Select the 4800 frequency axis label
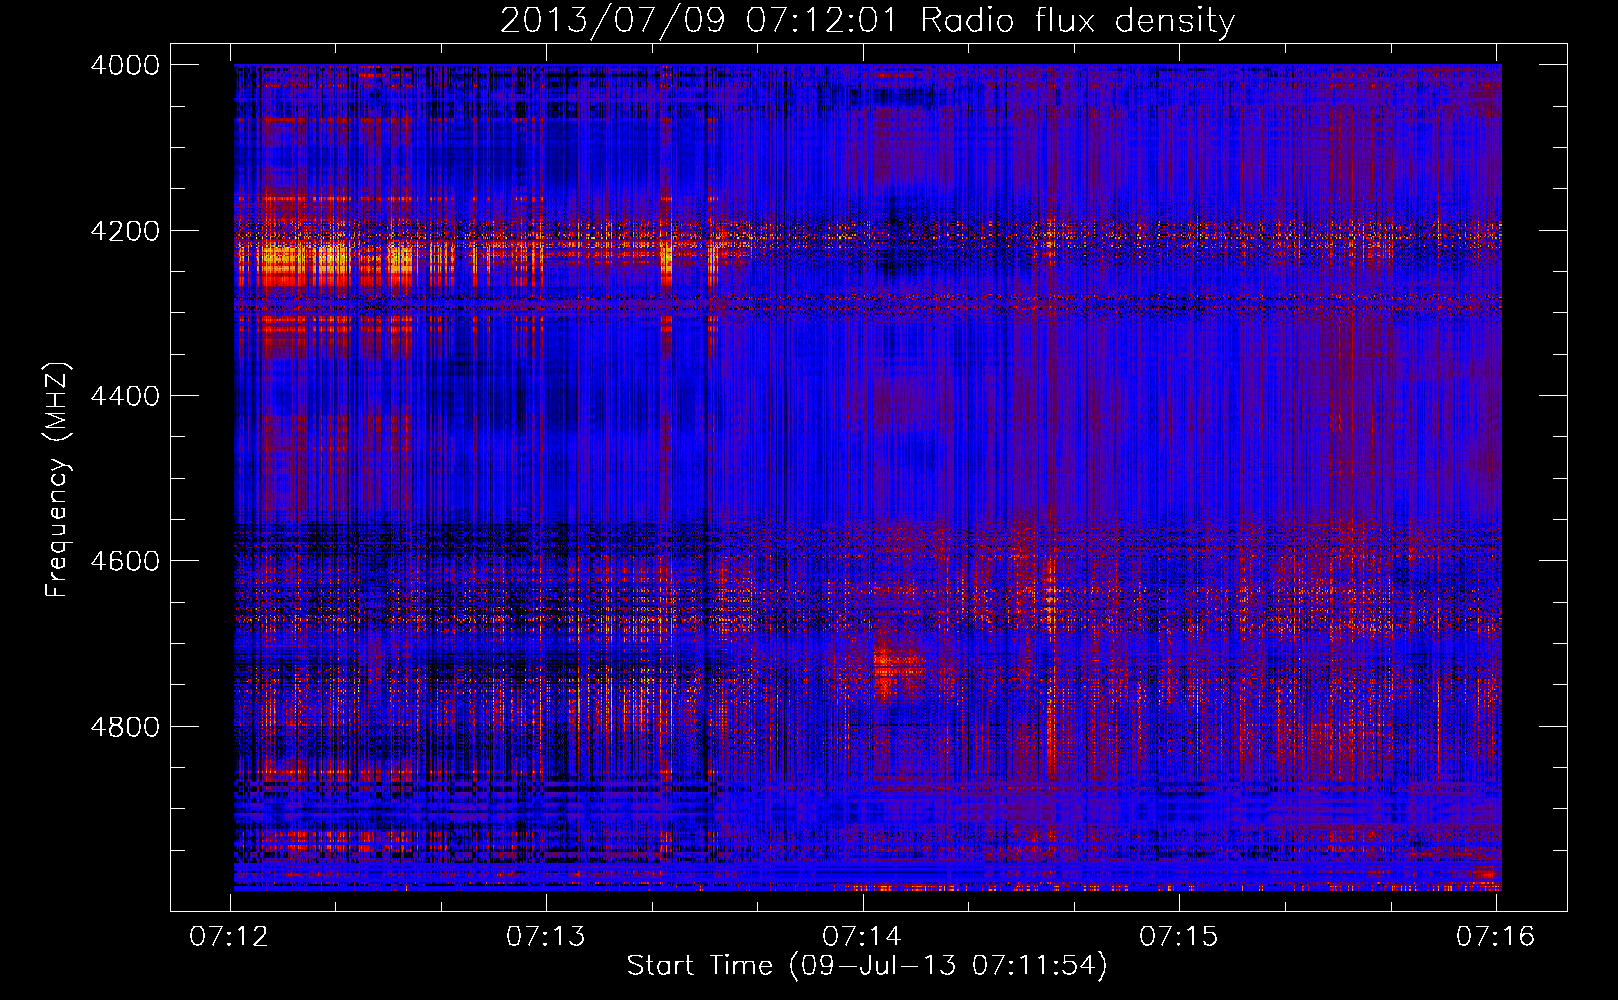Screen dimensions: 1618x1000 [125, 726]
